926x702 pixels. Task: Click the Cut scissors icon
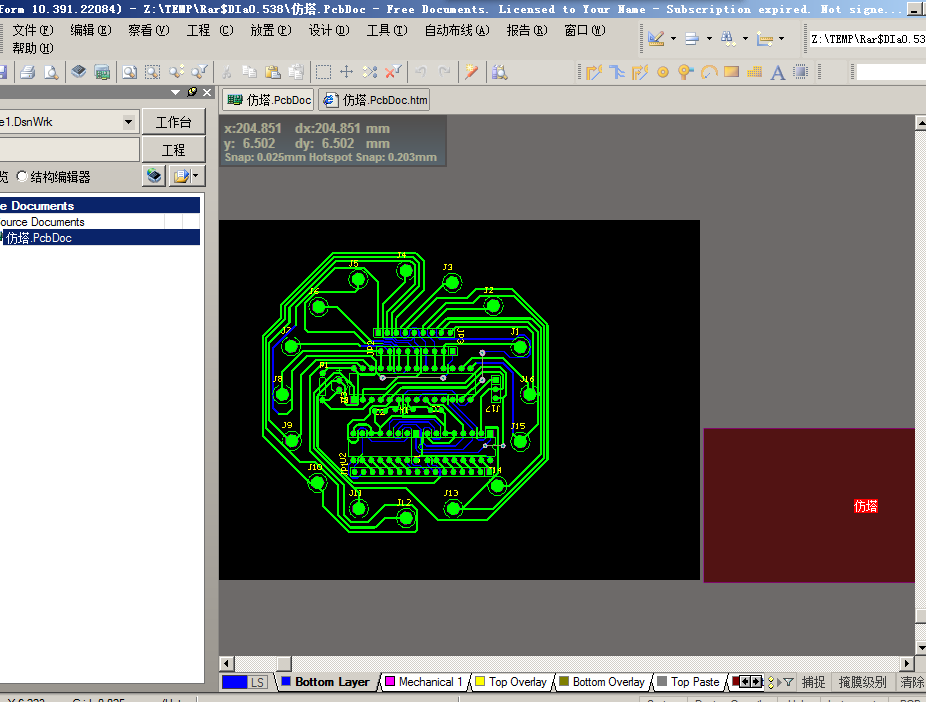(x=226, y=72)
